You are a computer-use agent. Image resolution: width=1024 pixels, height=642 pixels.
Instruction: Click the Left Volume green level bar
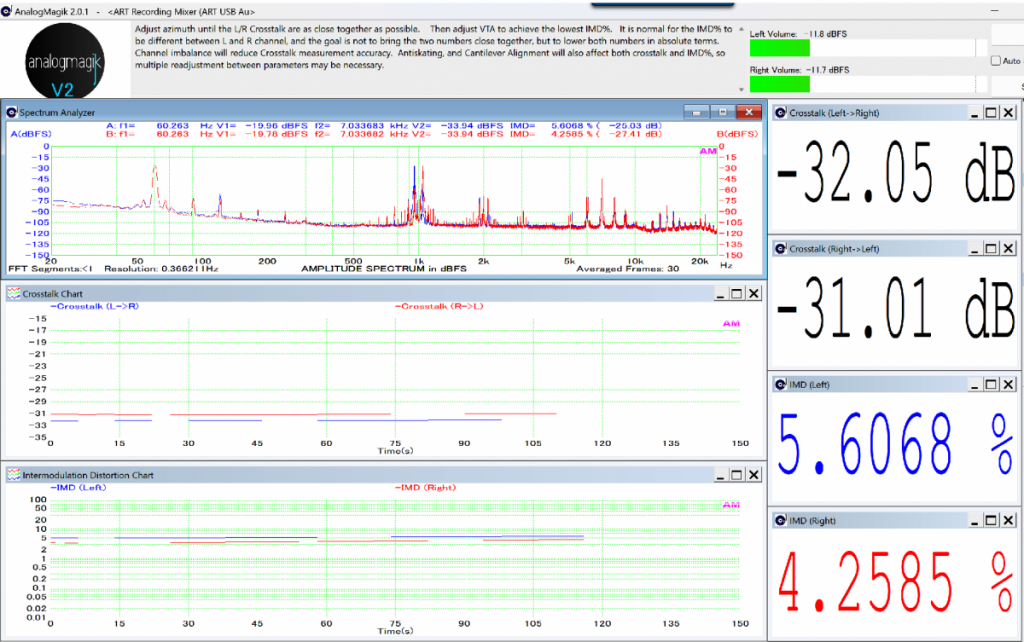point(780,48)
